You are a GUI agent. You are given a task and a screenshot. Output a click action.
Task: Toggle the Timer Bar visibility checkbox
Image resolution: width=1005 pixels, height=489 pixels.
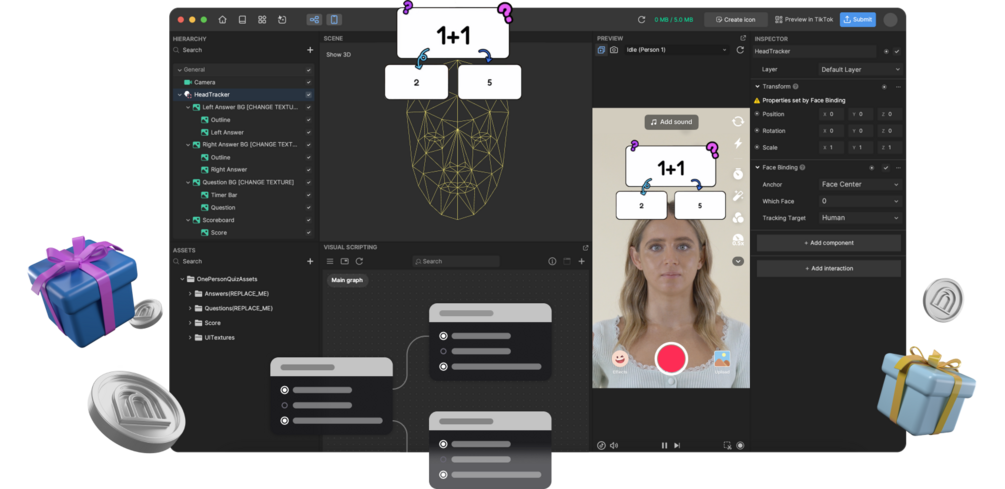point(309,195)
